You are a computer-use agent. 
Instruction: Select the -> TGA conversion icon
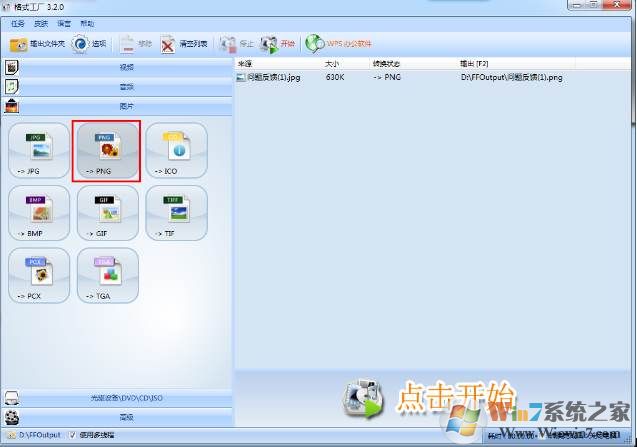click(x=107, y=276)
